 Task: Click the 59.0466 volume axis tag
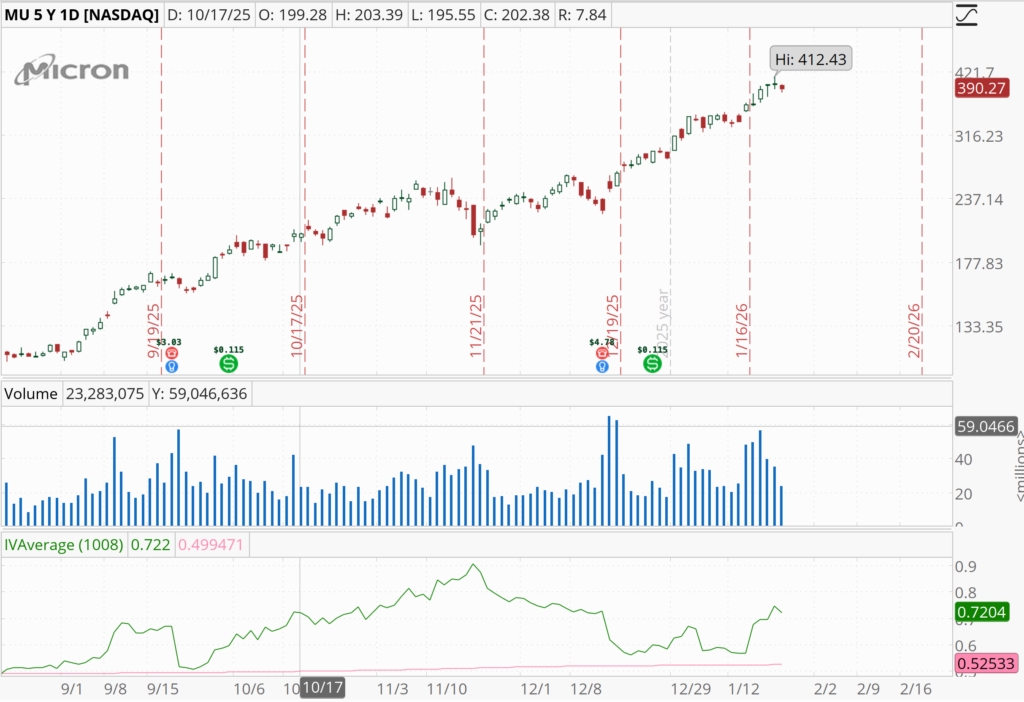(986, 427)
